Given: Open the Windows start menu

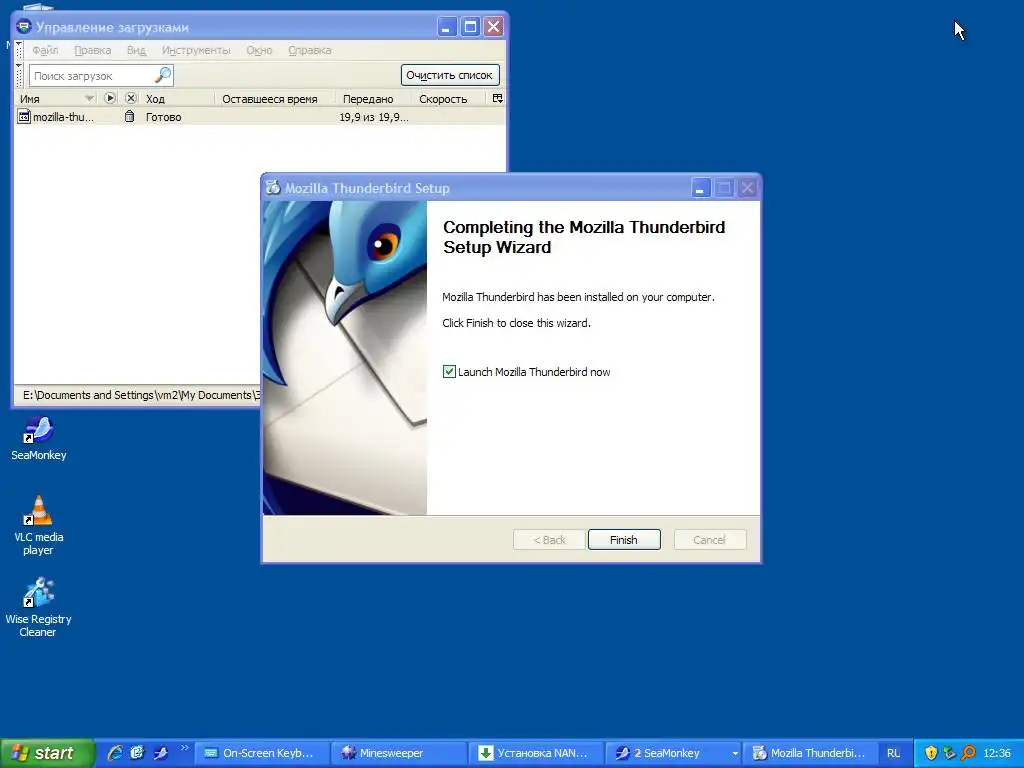Looking at the screenshot, I should tap(46, 753).
